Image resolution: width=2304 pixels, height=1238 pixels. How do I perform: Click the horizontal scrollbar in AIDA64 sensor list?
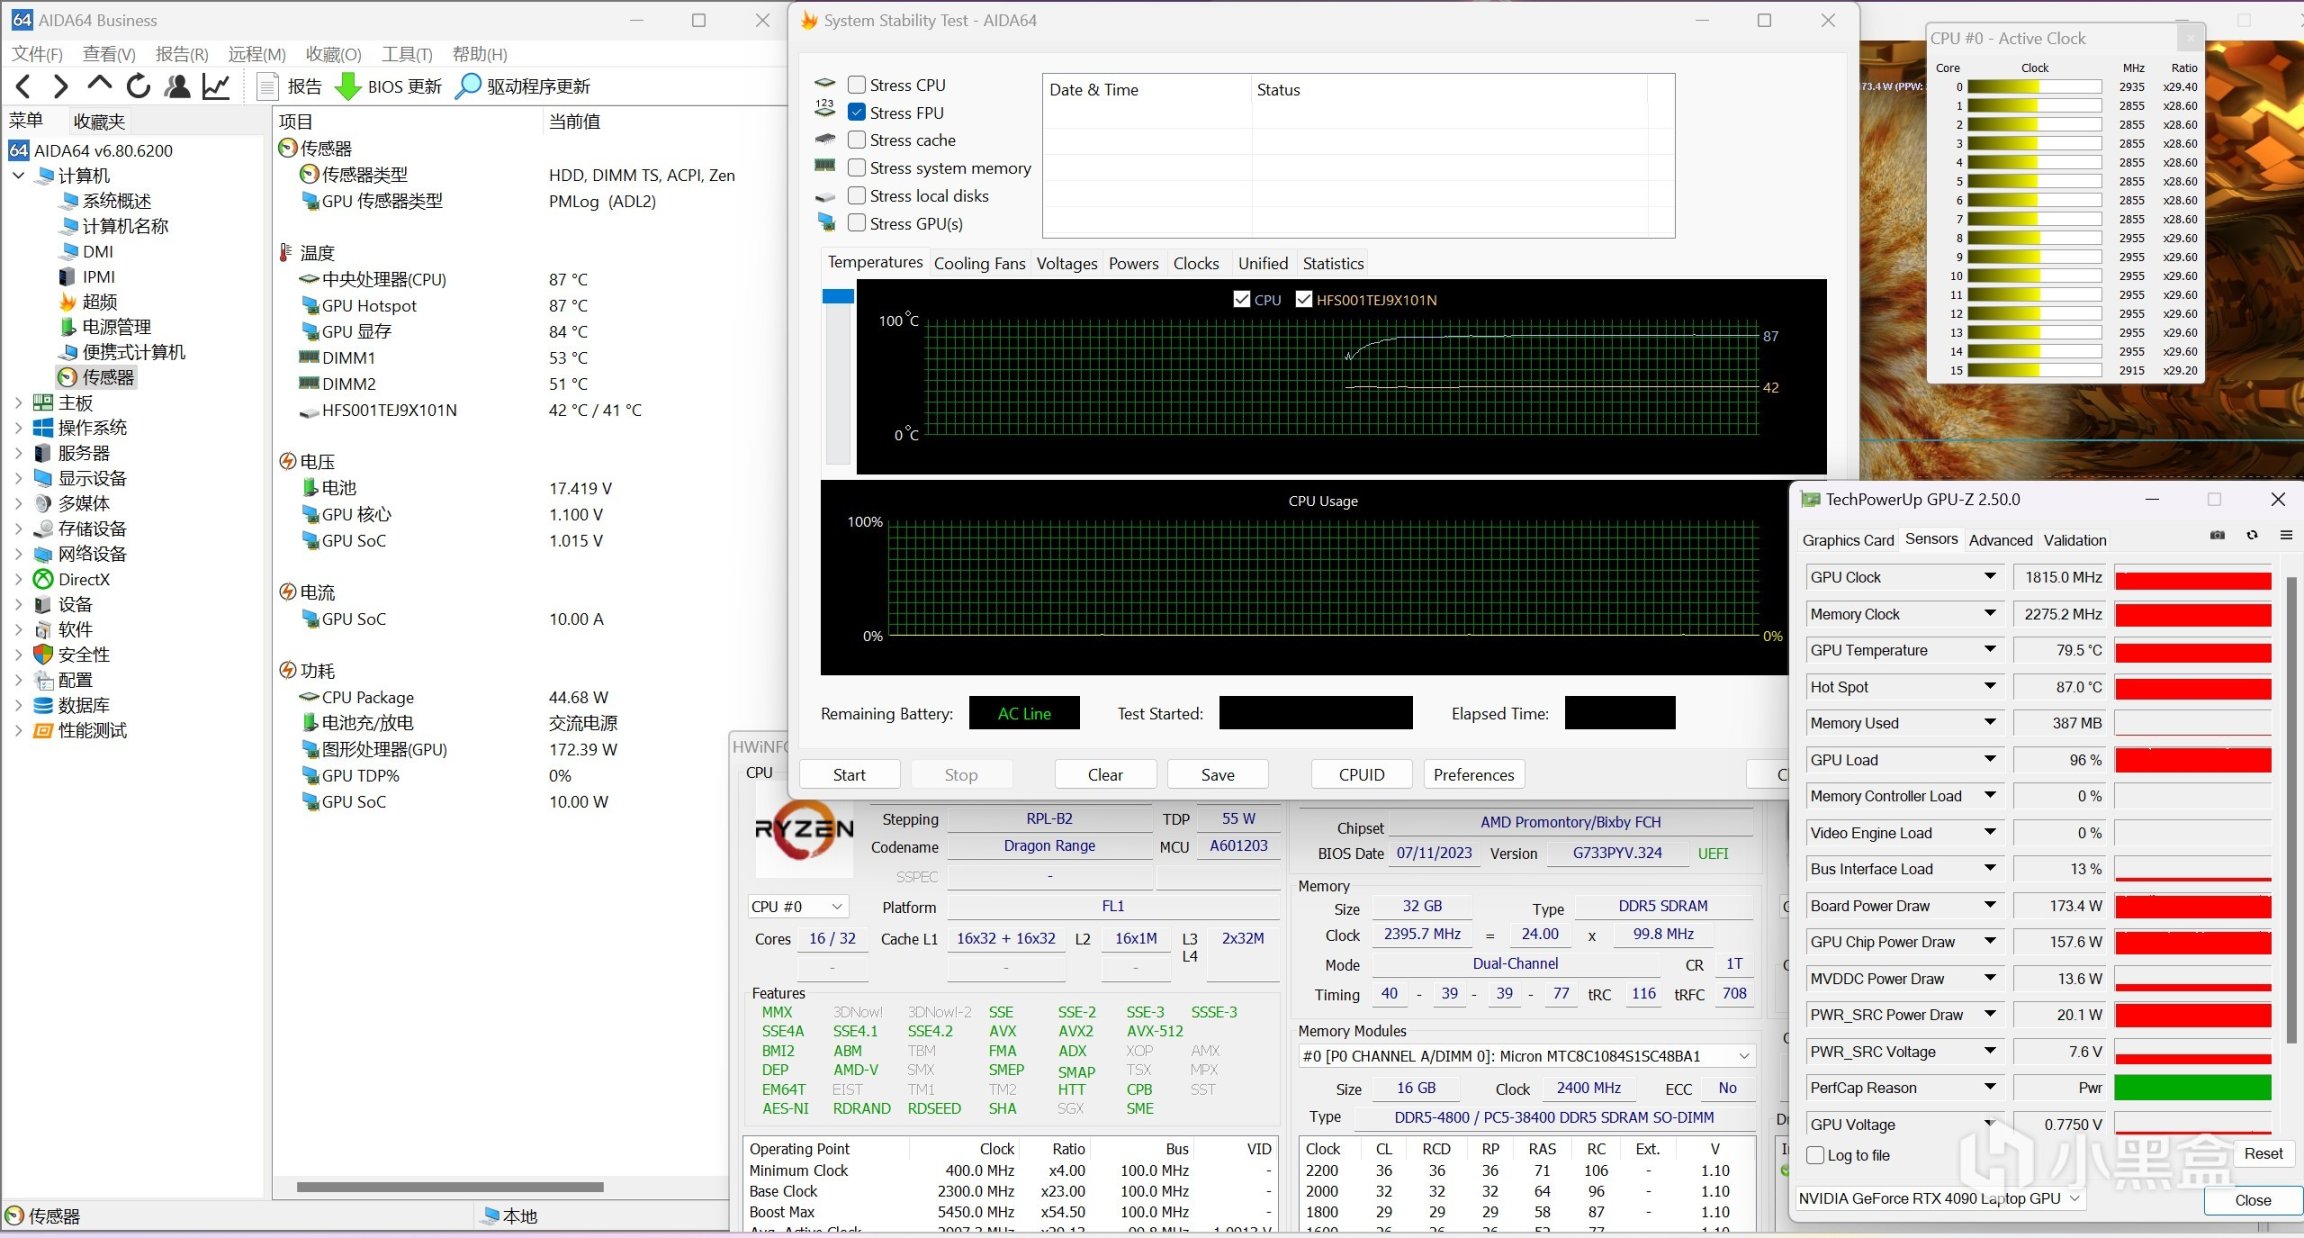click(x=450, y=1188)
